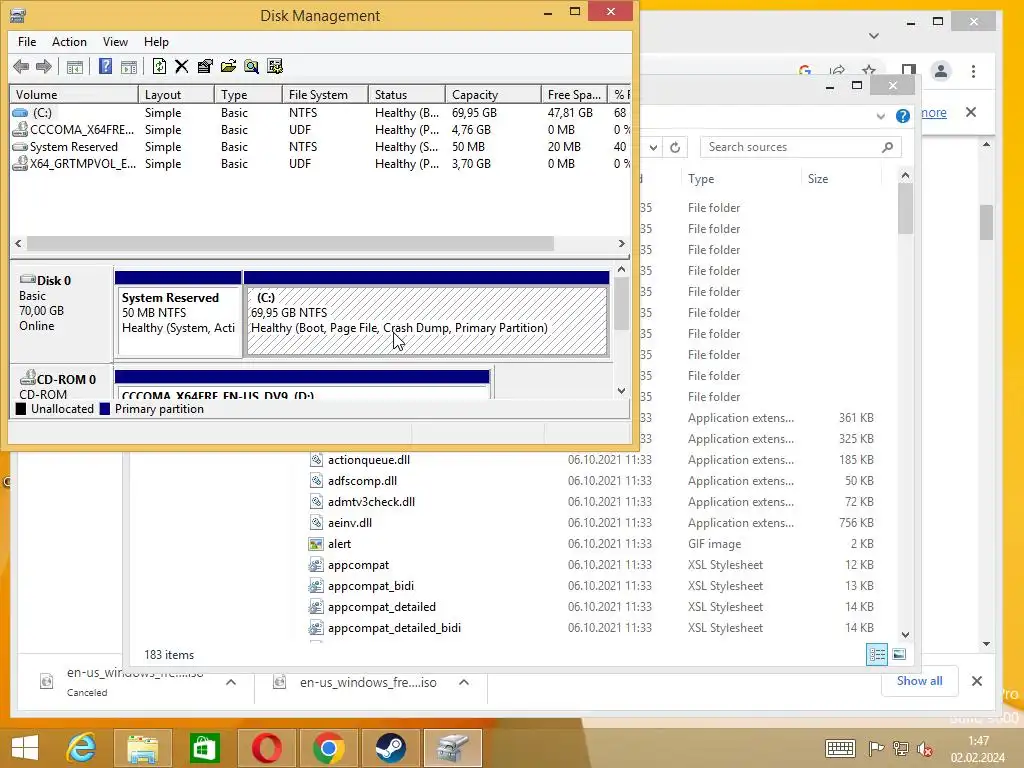The image size is (1024, 768).
Task: Sort volumes by the Volume column header
Action: tap(74, 95)
